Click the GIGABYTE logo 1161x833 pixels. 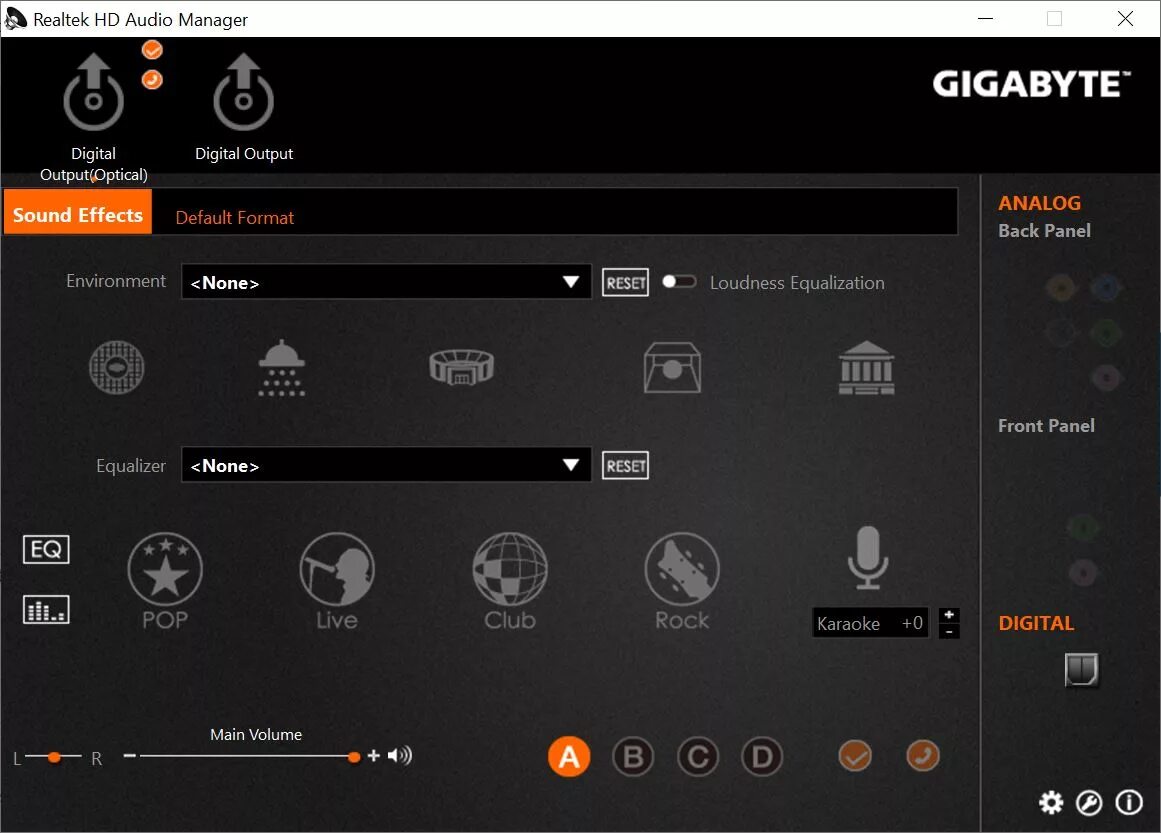(x=1031, y=84)
